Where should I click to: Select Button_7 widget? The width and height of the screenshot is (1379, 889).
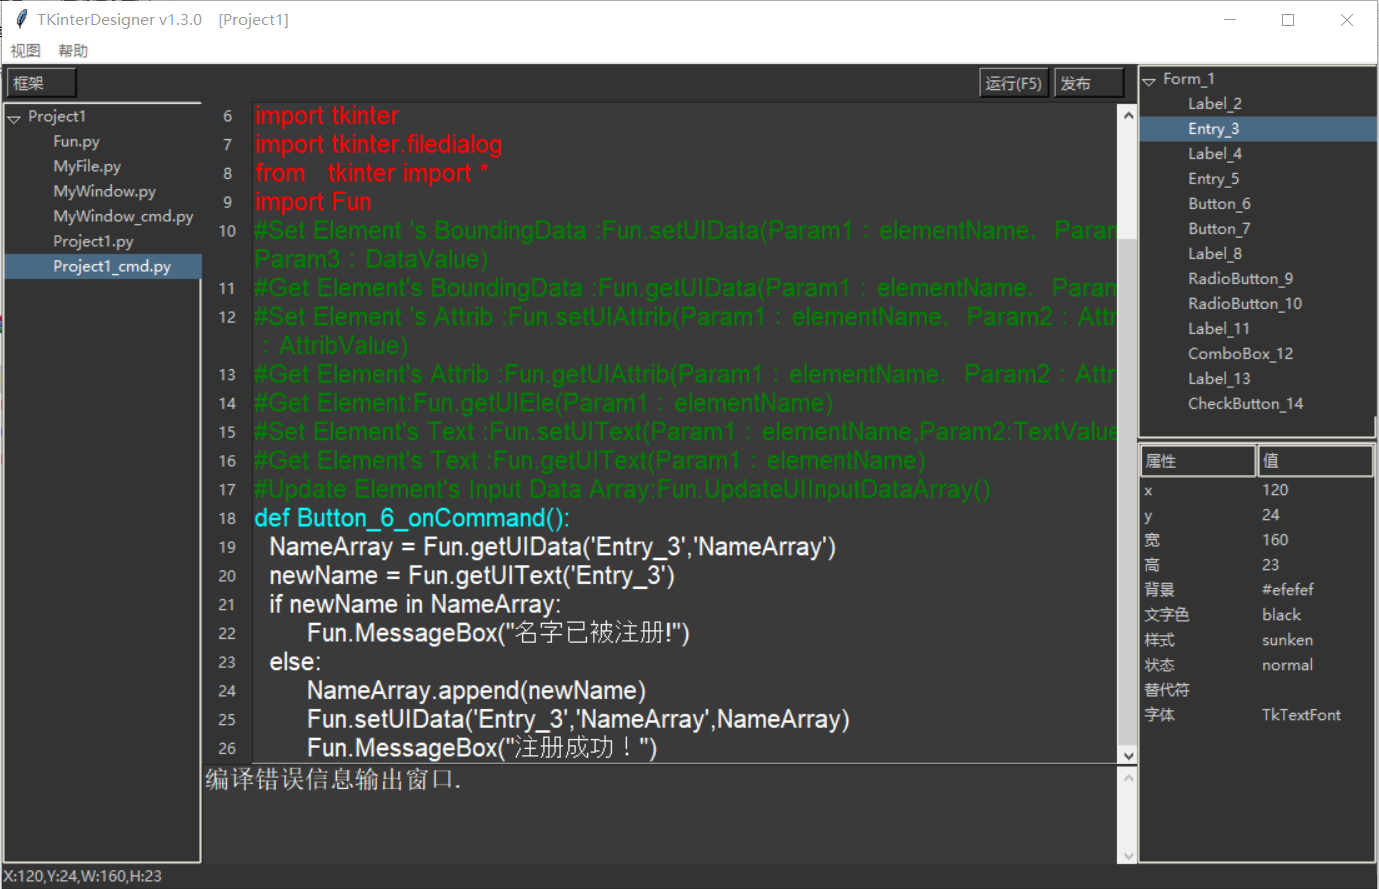coord(1219,229)
